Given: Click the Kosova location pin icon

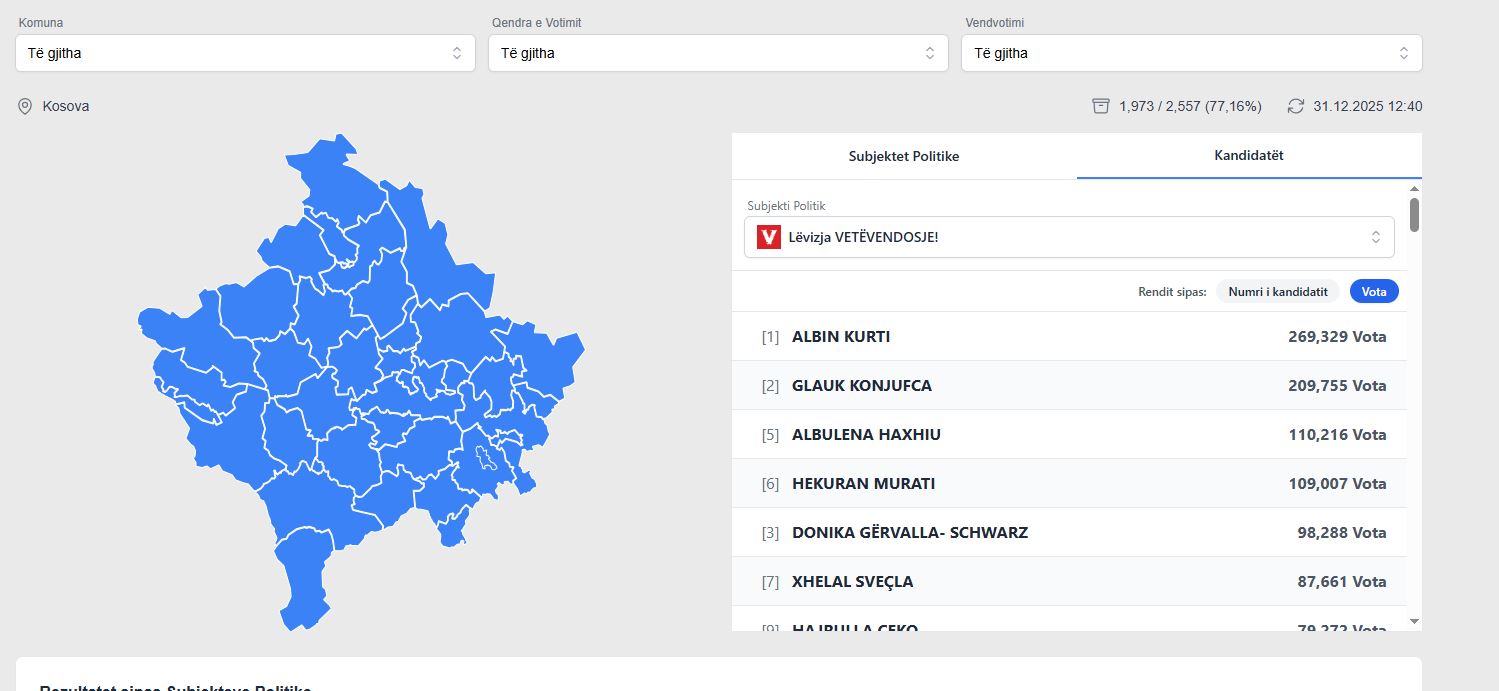Looking at the screenshot, I should pyautogui.click(x=25, y=106).
